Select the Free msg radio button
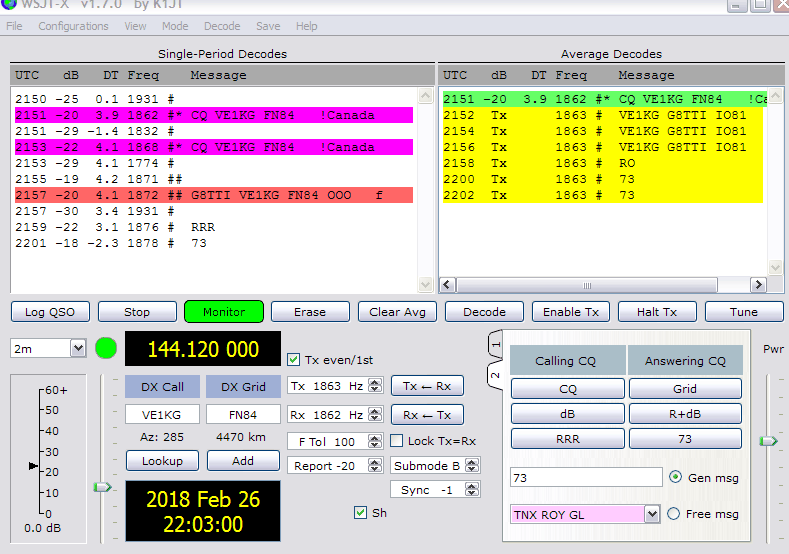Viewport: 789px width, 554px height. coord(673,514)
